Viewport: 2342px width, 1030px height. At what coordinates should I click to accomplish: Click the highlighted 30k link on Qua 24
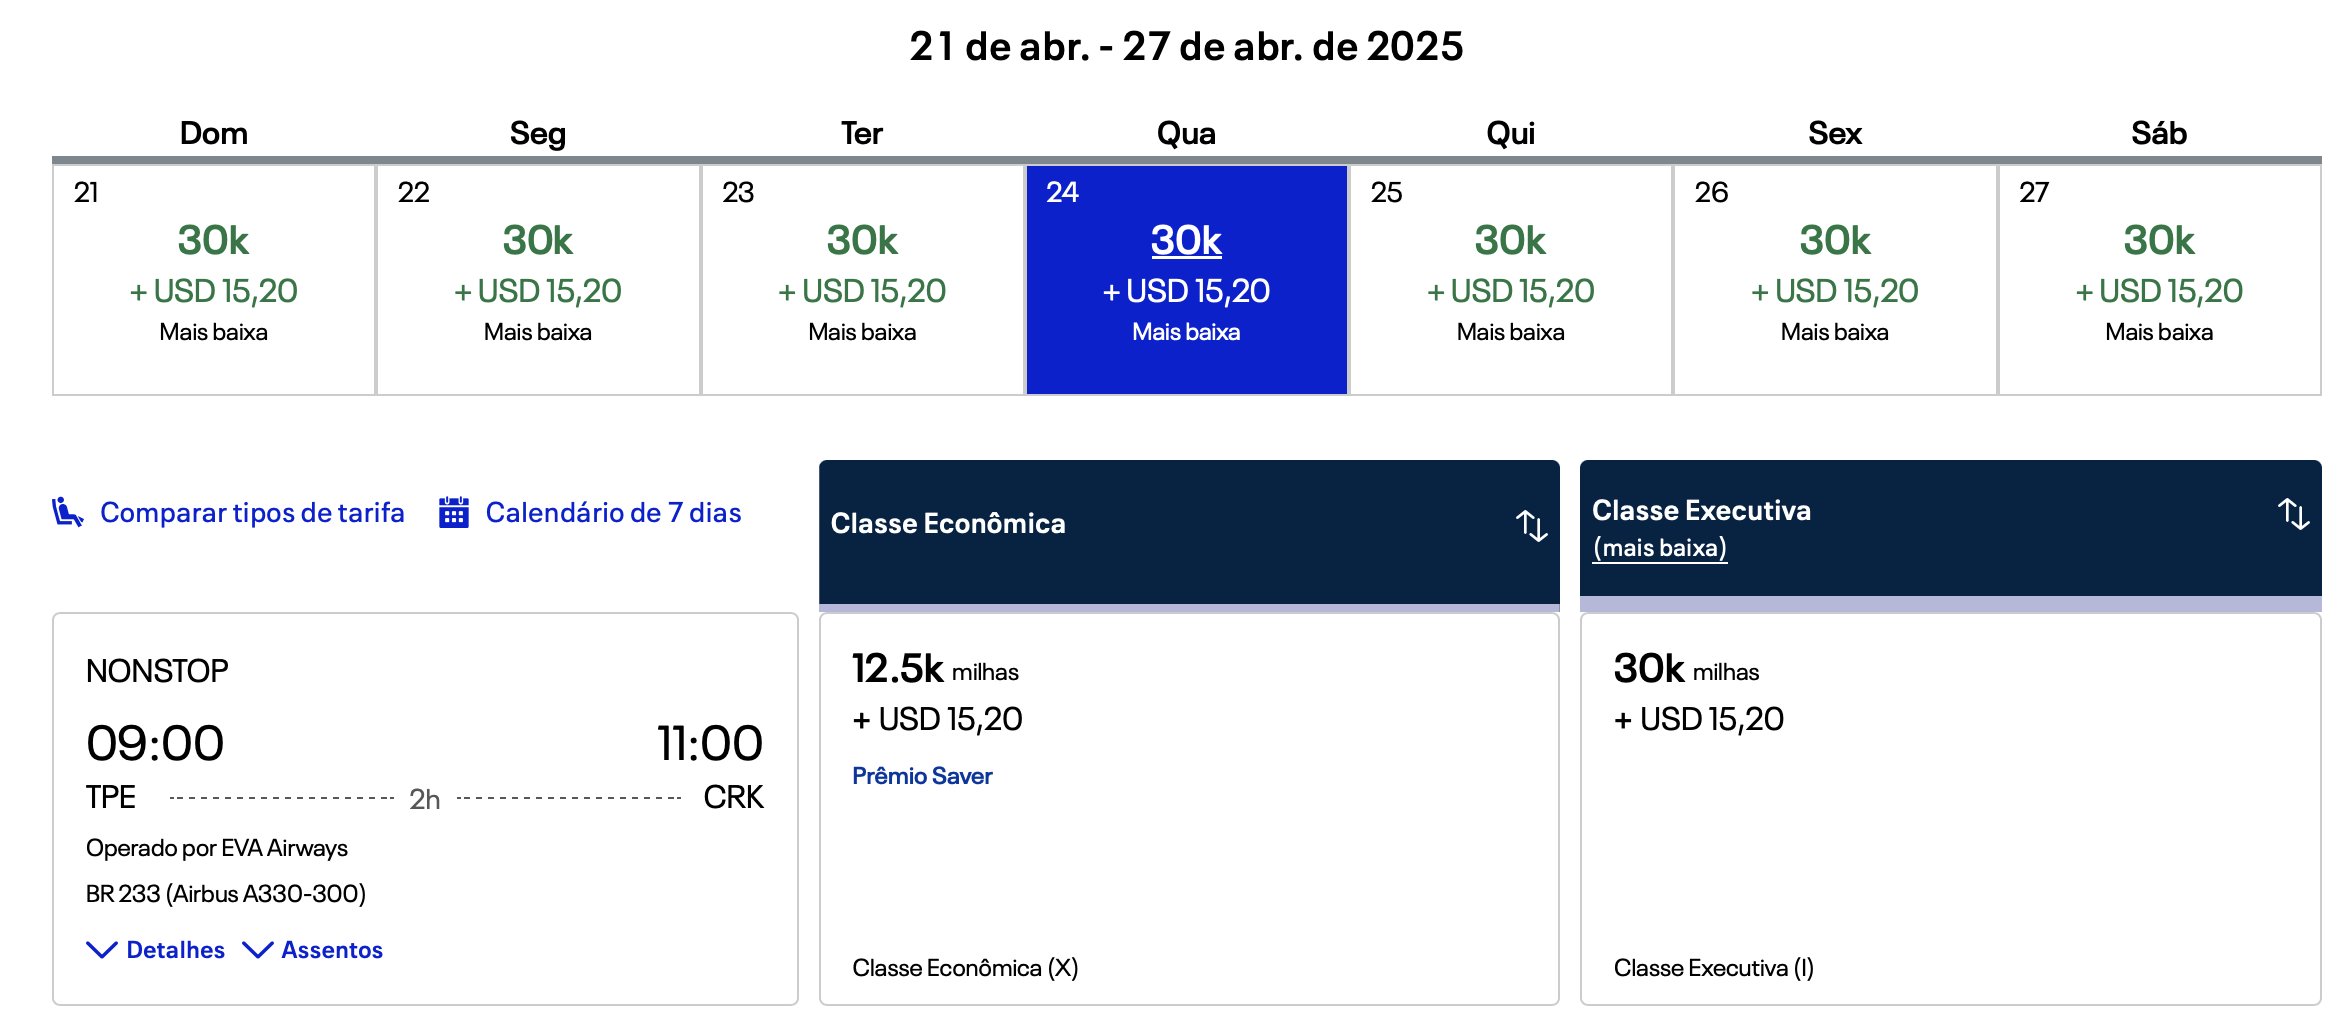[x=1186, y=240]
